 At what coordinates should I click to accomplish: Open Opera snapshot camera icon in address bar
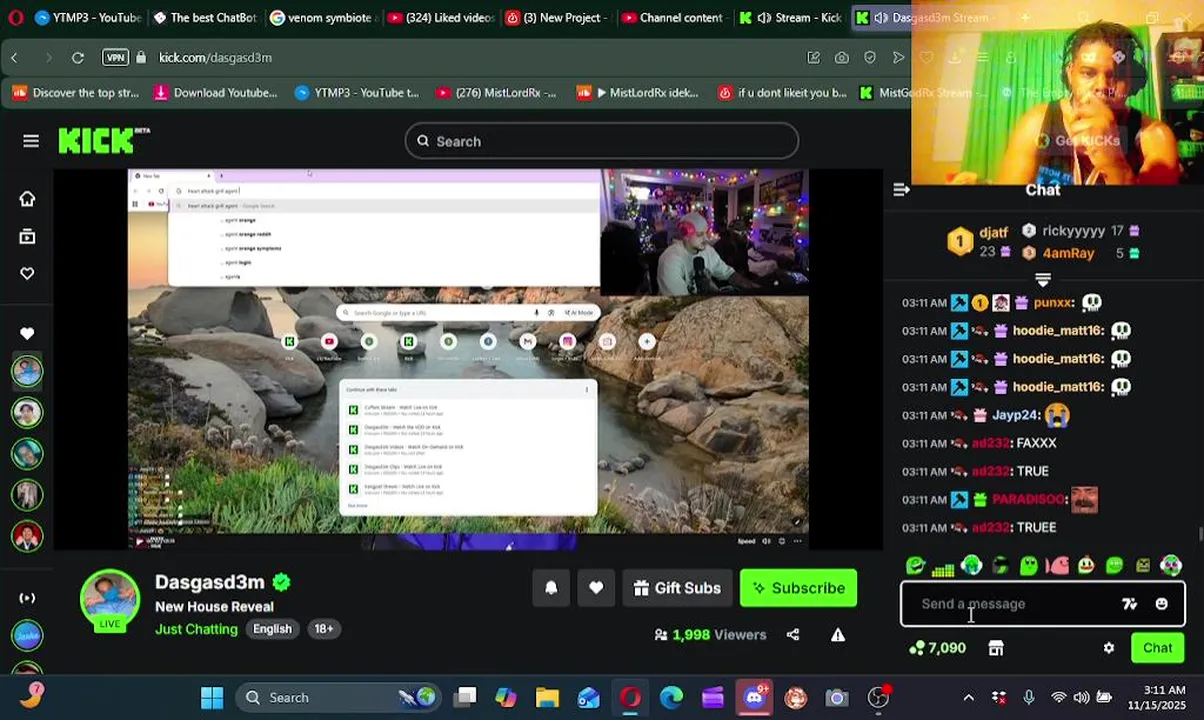[x=842, y=58]
